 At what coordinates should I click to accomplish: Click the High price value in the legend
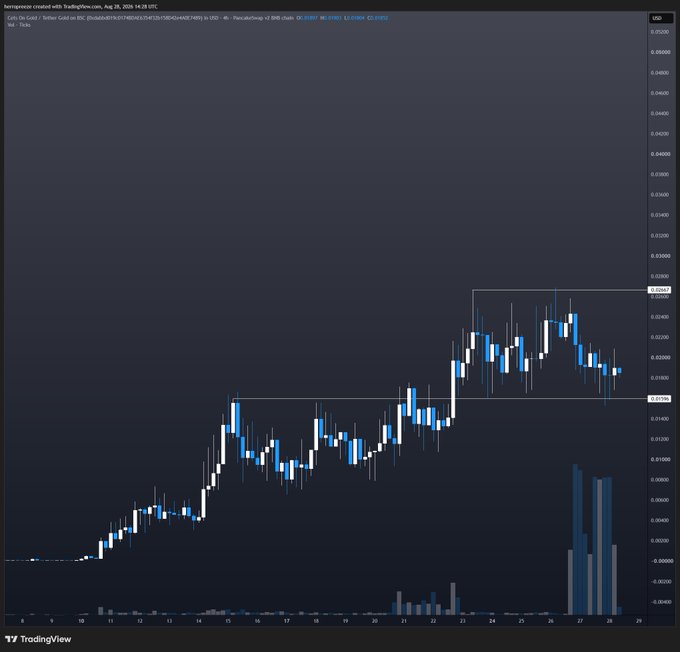coord(331,18)
